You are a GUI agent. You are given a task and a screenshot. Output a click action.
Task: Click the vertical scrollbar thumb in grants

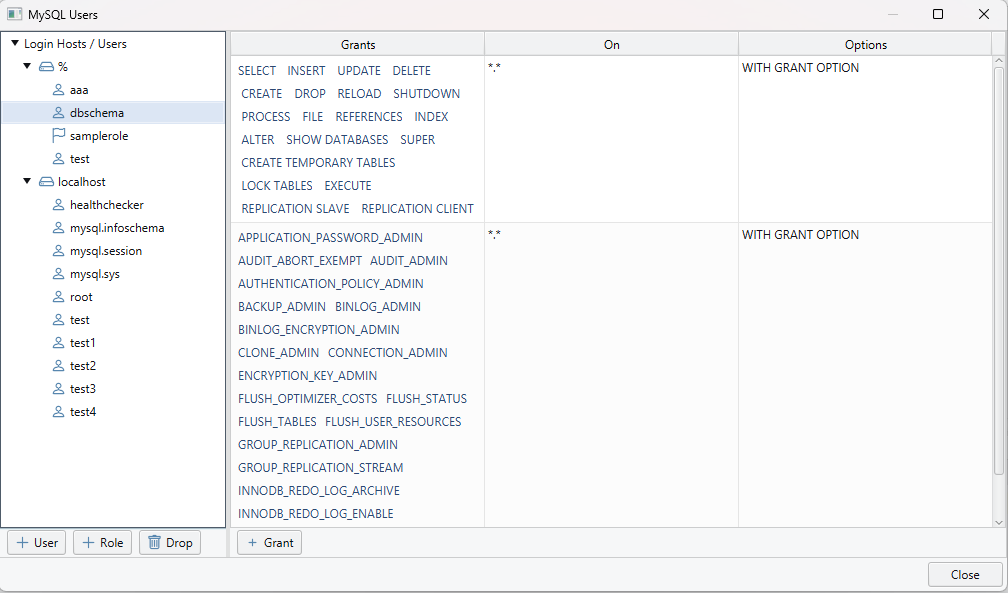tap(999, 270)
